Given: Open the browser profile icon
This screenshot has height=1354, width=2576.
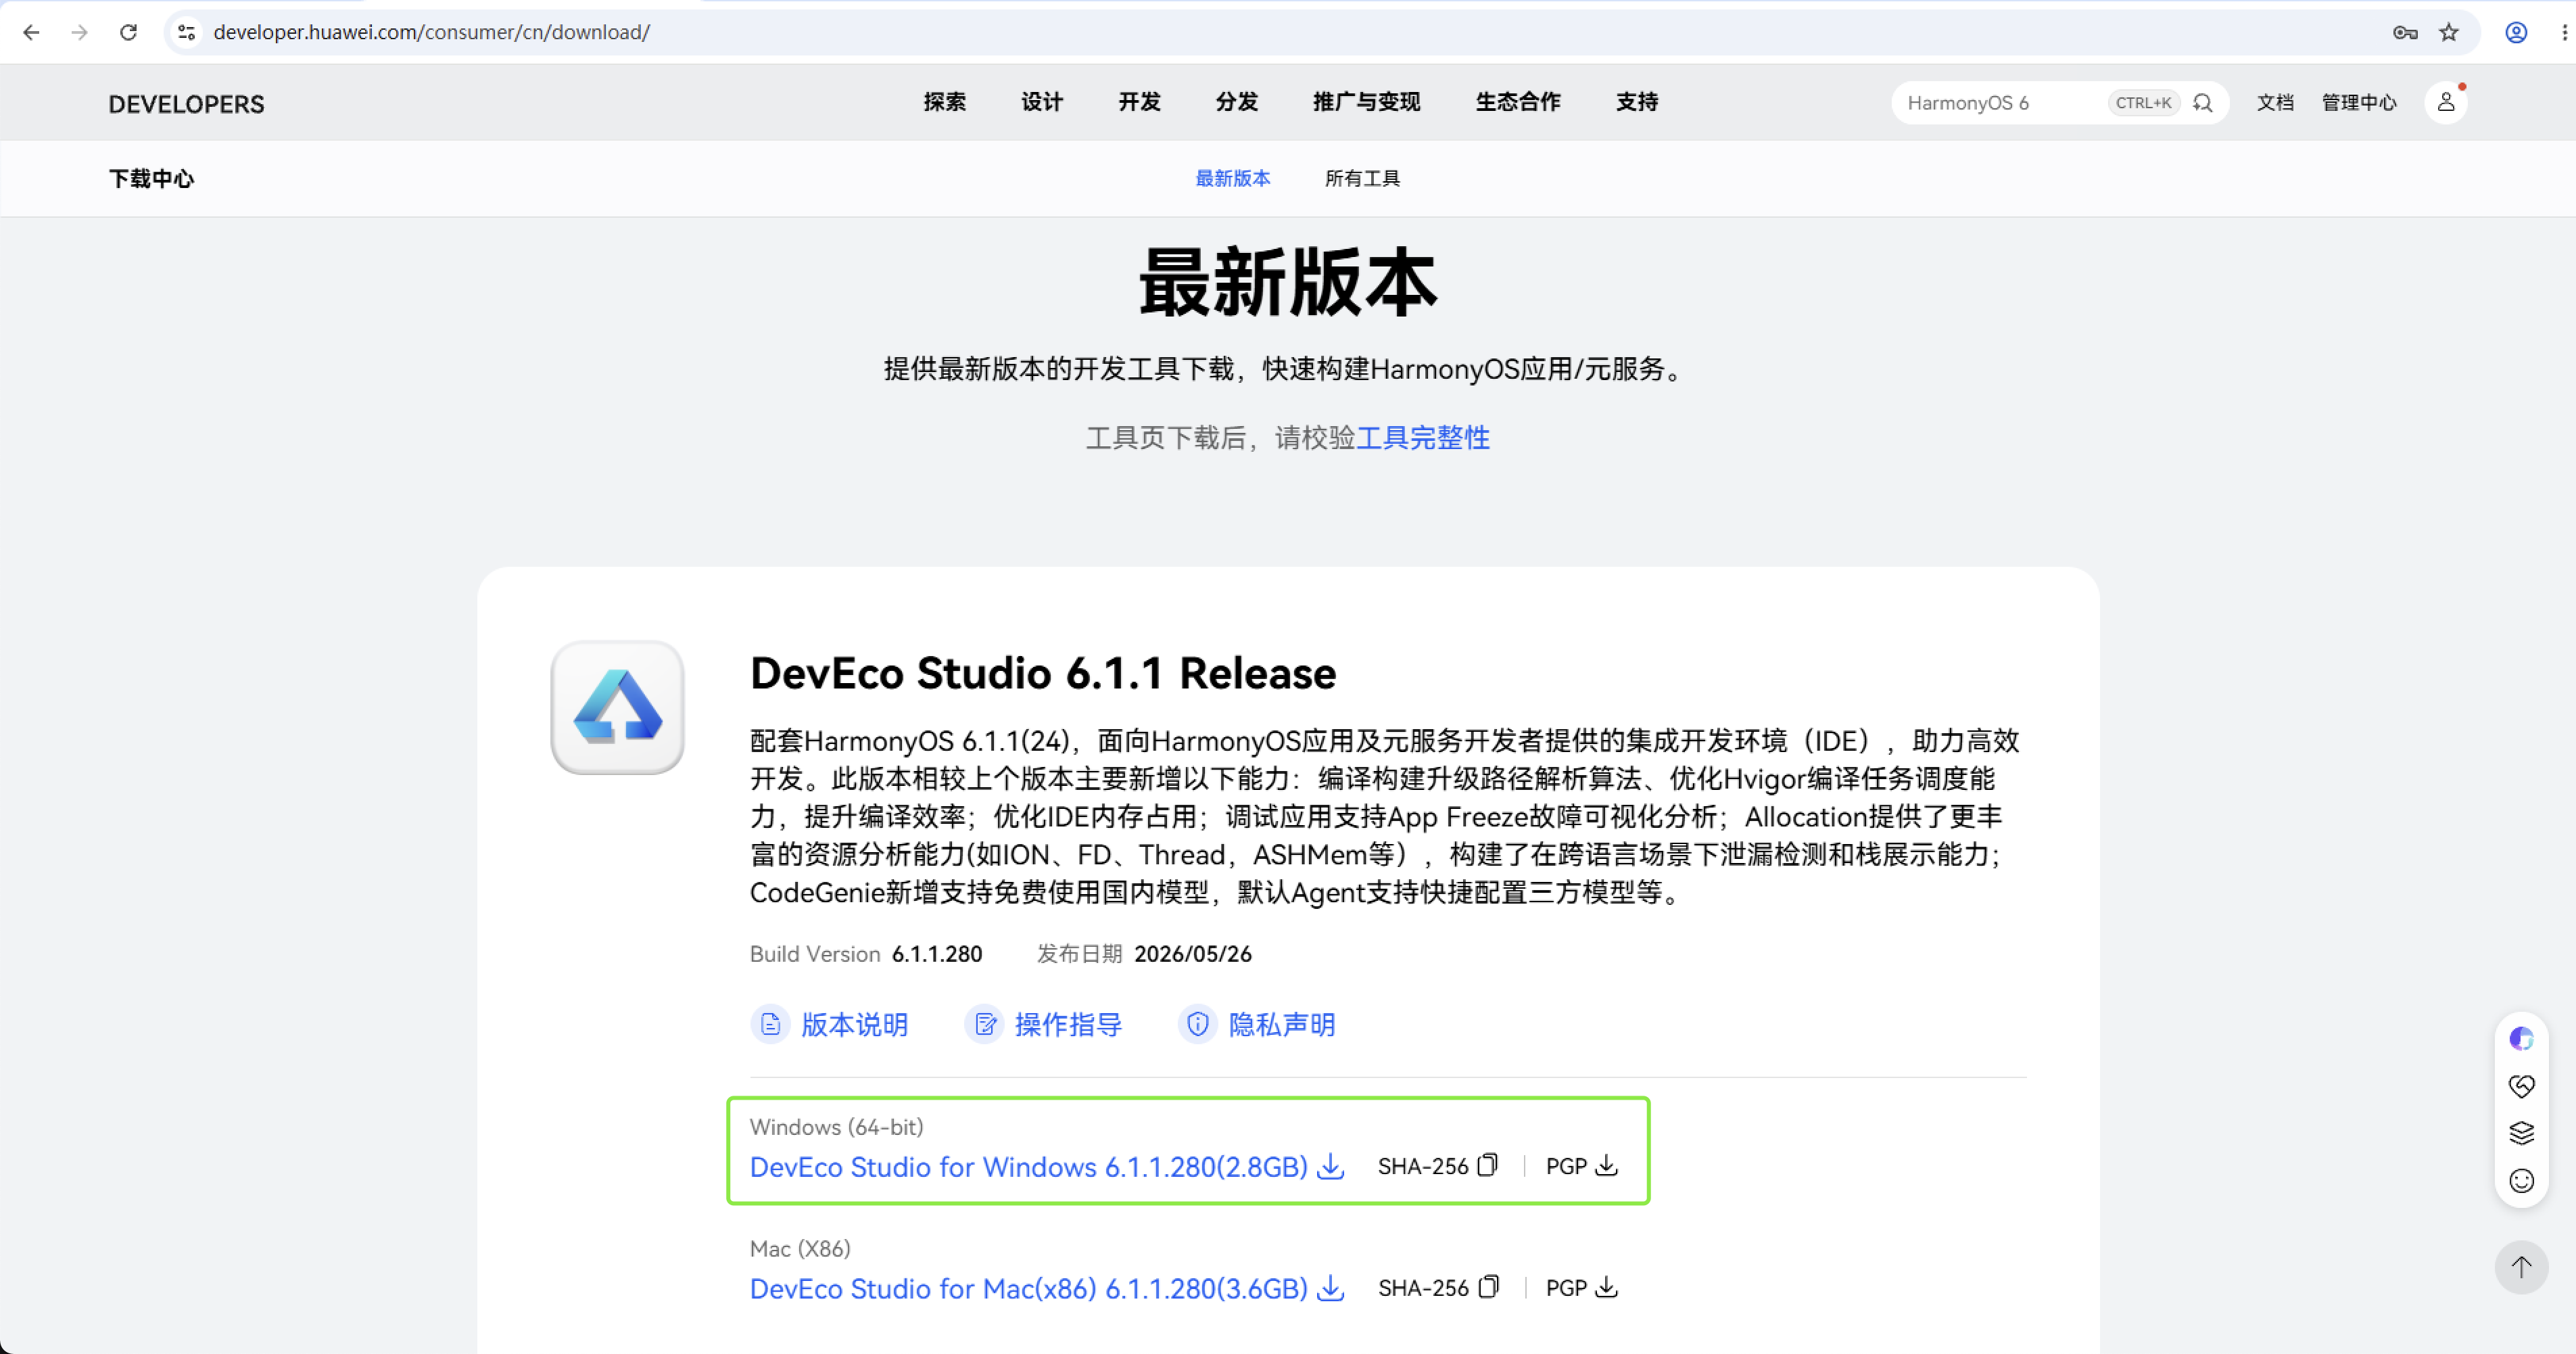Looking at the screenshot, I should pyautogui.click(x=2516, y=32).
